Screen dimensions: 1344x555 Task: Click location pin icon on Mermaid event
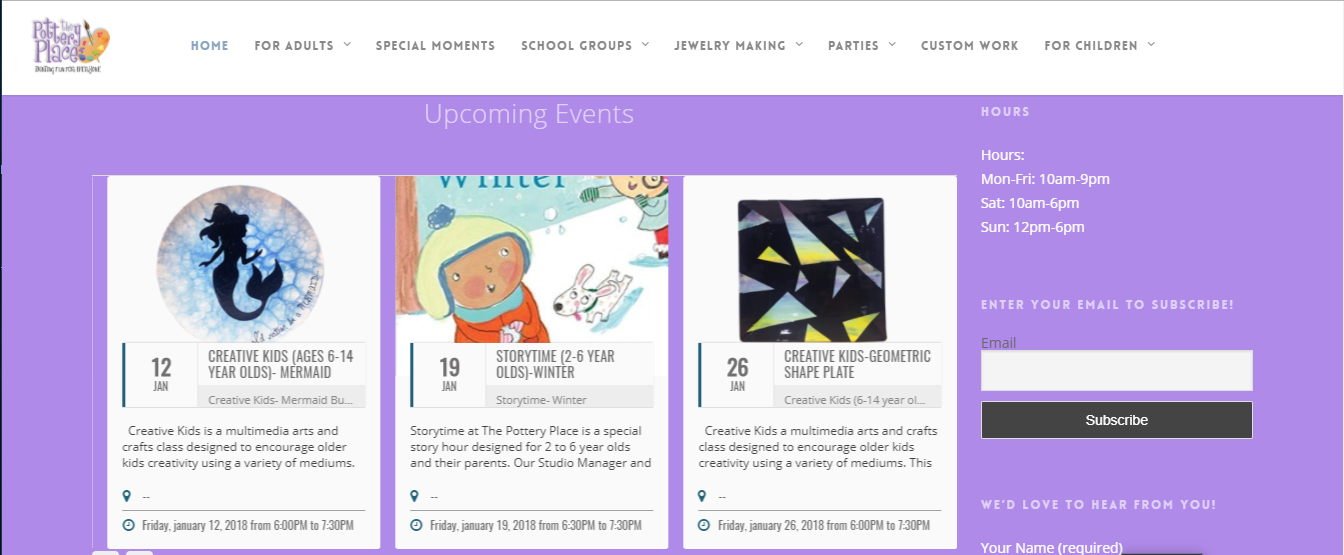click(127, 496)
